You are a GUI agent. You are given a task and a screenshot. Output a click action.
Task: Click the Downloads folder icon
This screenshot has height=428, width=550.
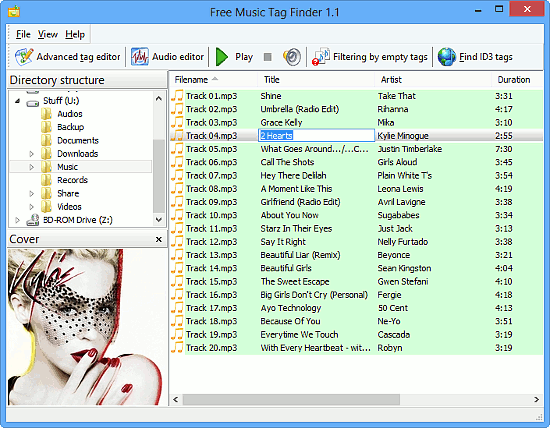pyautogui.click(x=46, y=154)
